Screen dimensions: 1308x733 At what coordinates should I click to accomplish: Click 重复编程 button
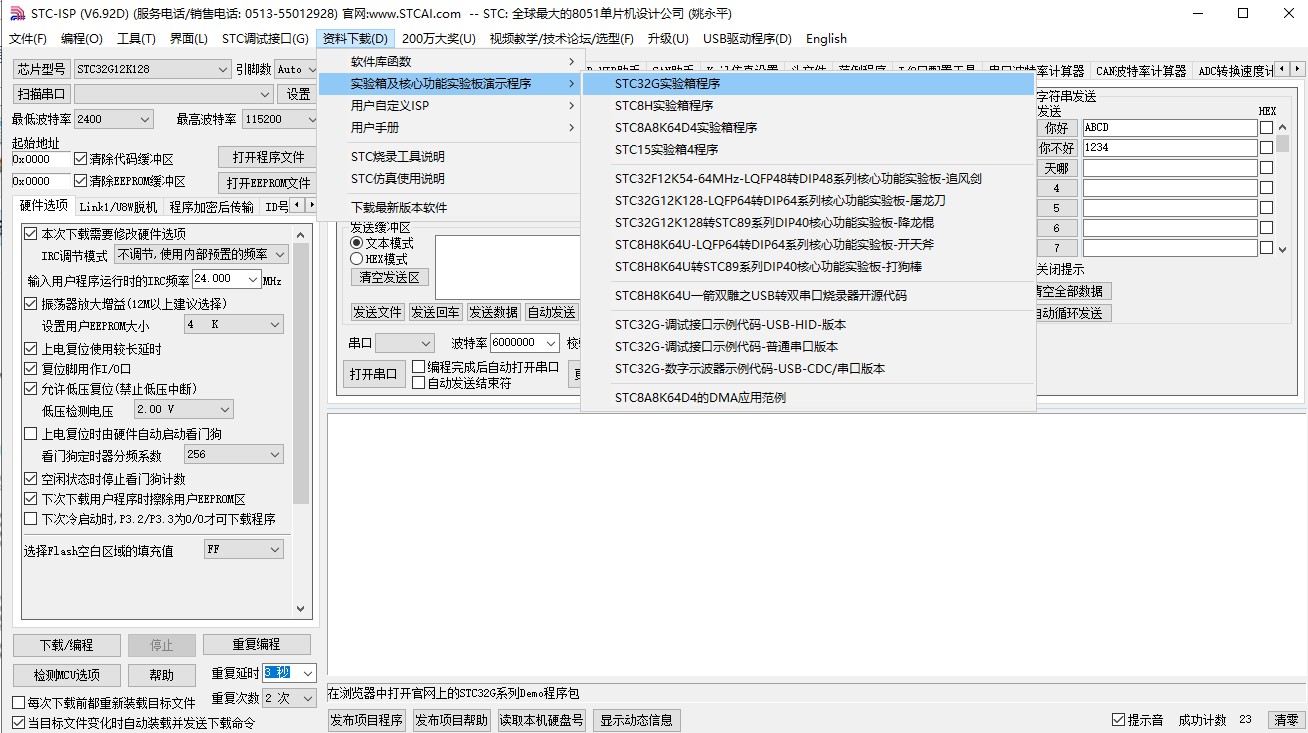click(x=257, y=645)
